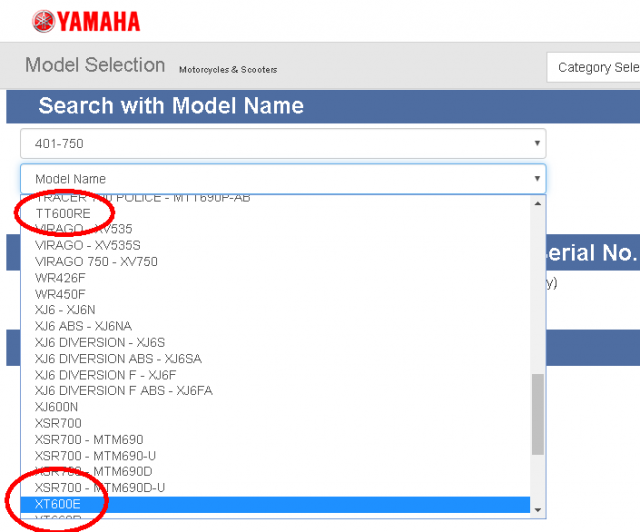This screenshot has height=532, width=640.
Task: Select XT600E highlighted option
Action: click(276, 504)
